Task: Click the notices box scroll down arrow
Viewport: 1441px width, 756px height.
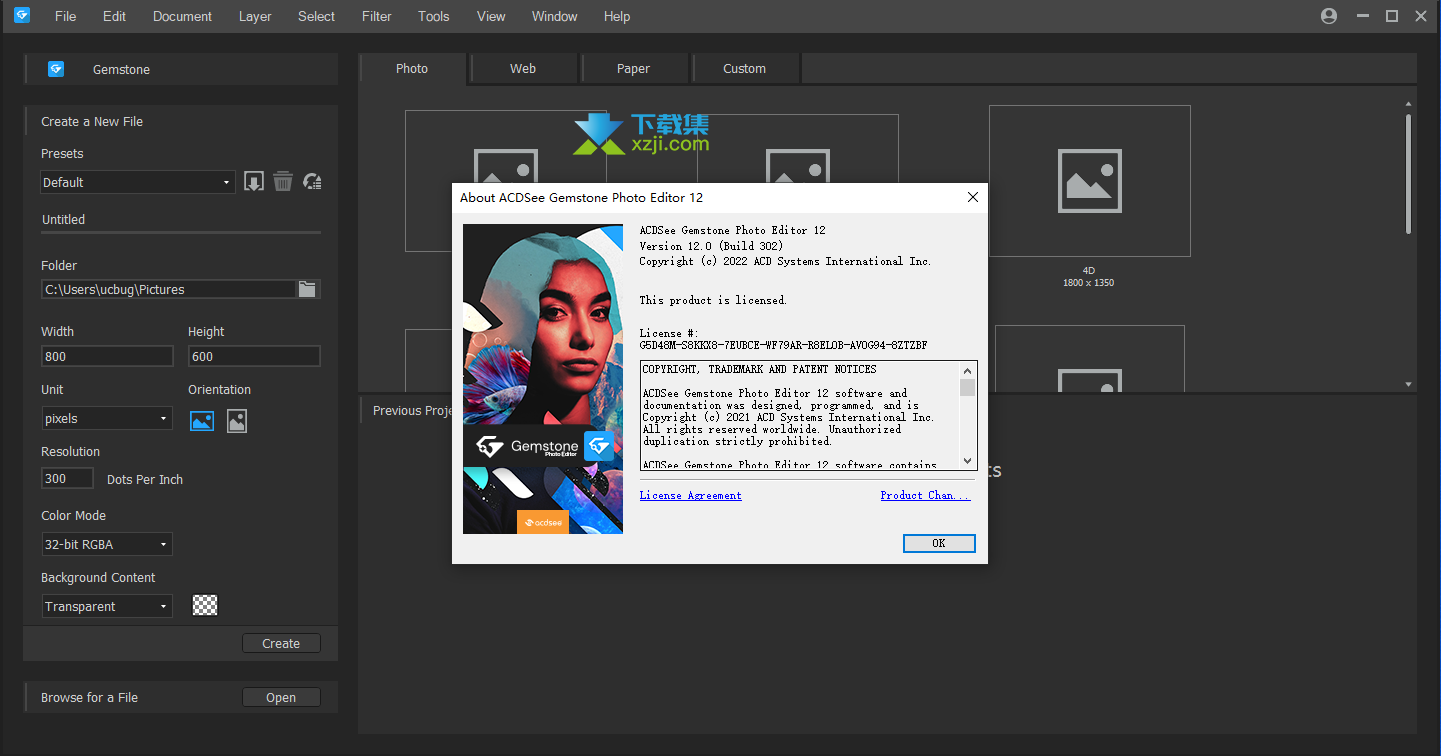Action: (967, 461)
